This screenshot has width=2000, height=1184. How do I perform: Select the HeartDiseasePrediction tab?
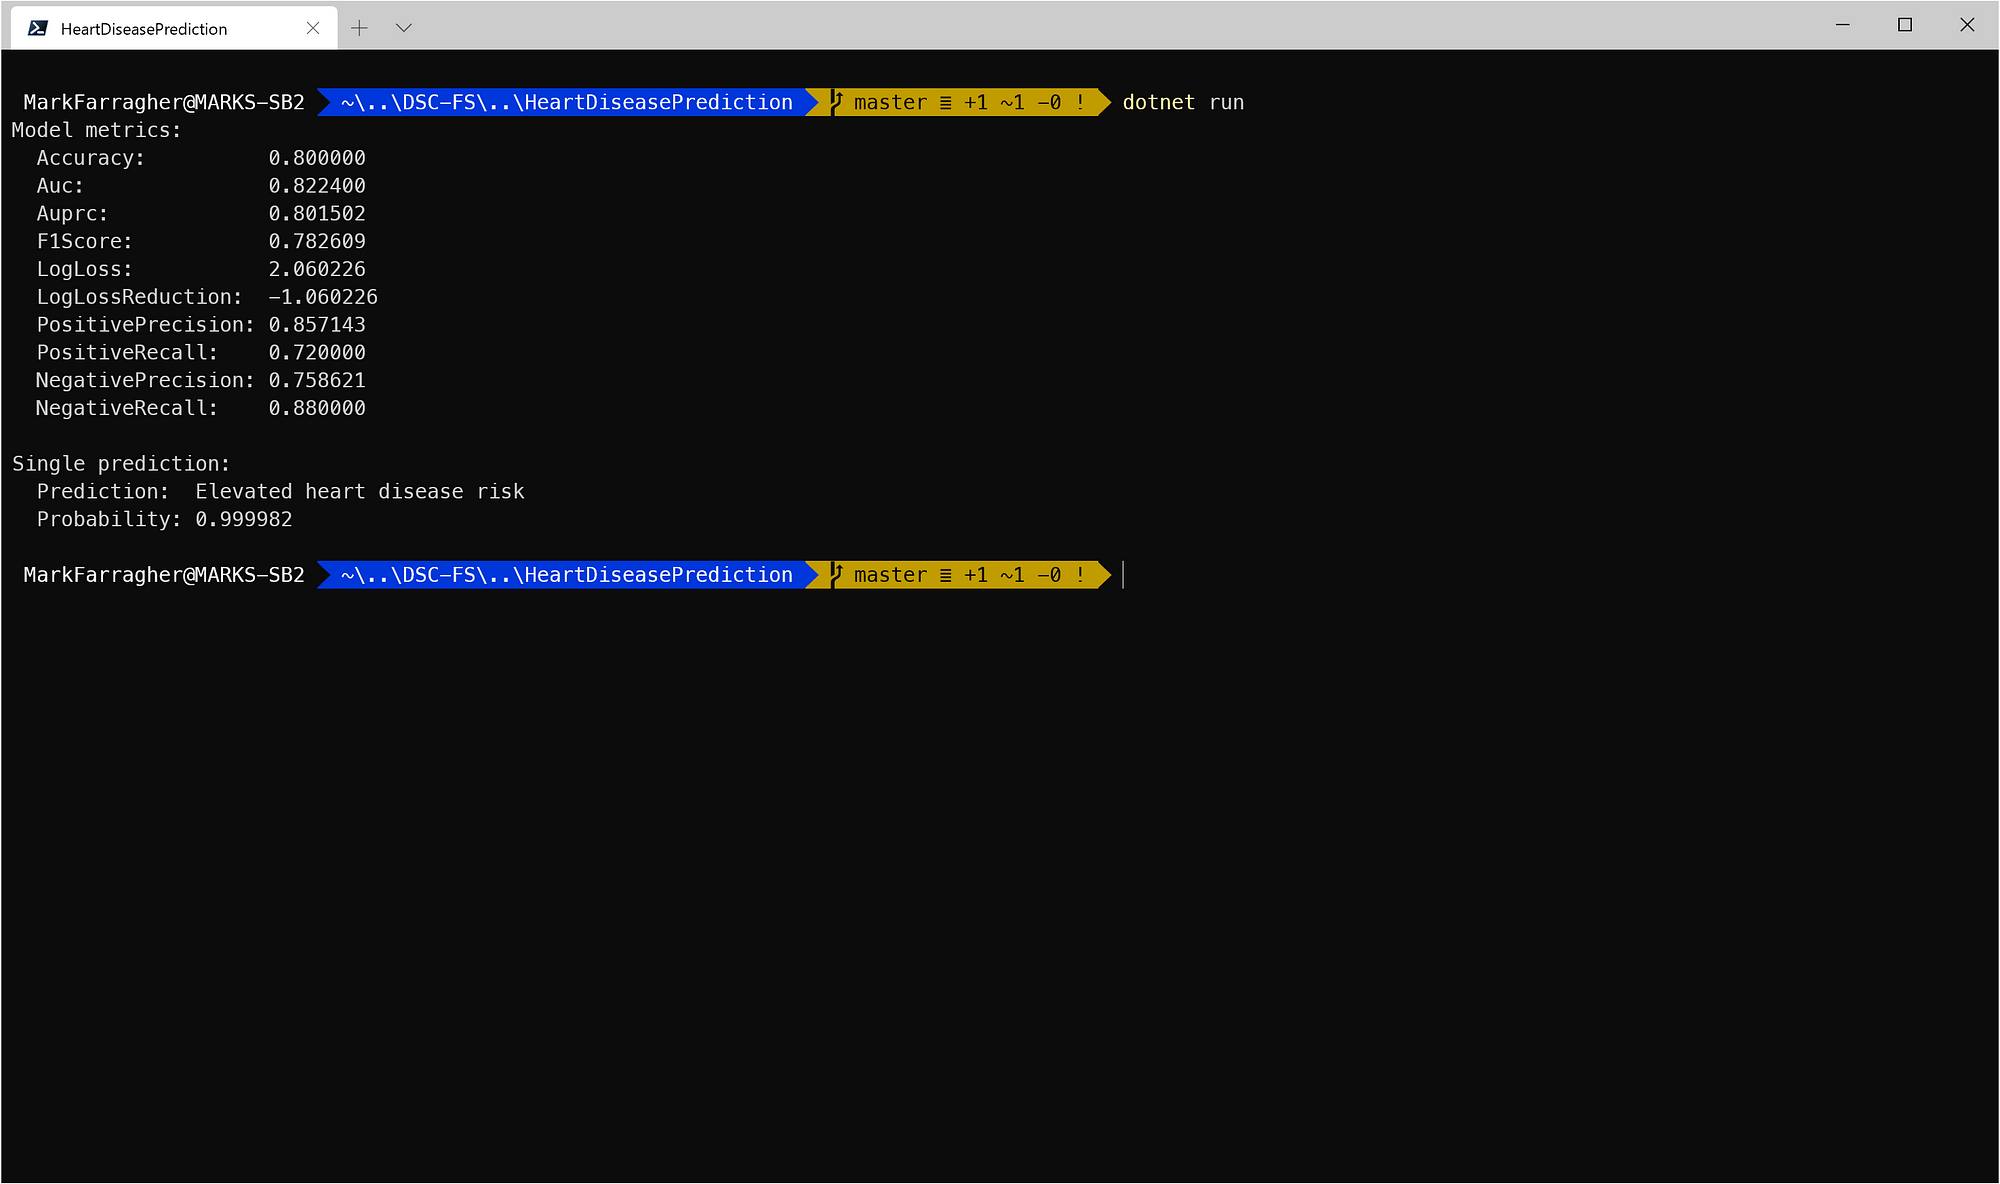pyautogui.click(x=145, y=29)
